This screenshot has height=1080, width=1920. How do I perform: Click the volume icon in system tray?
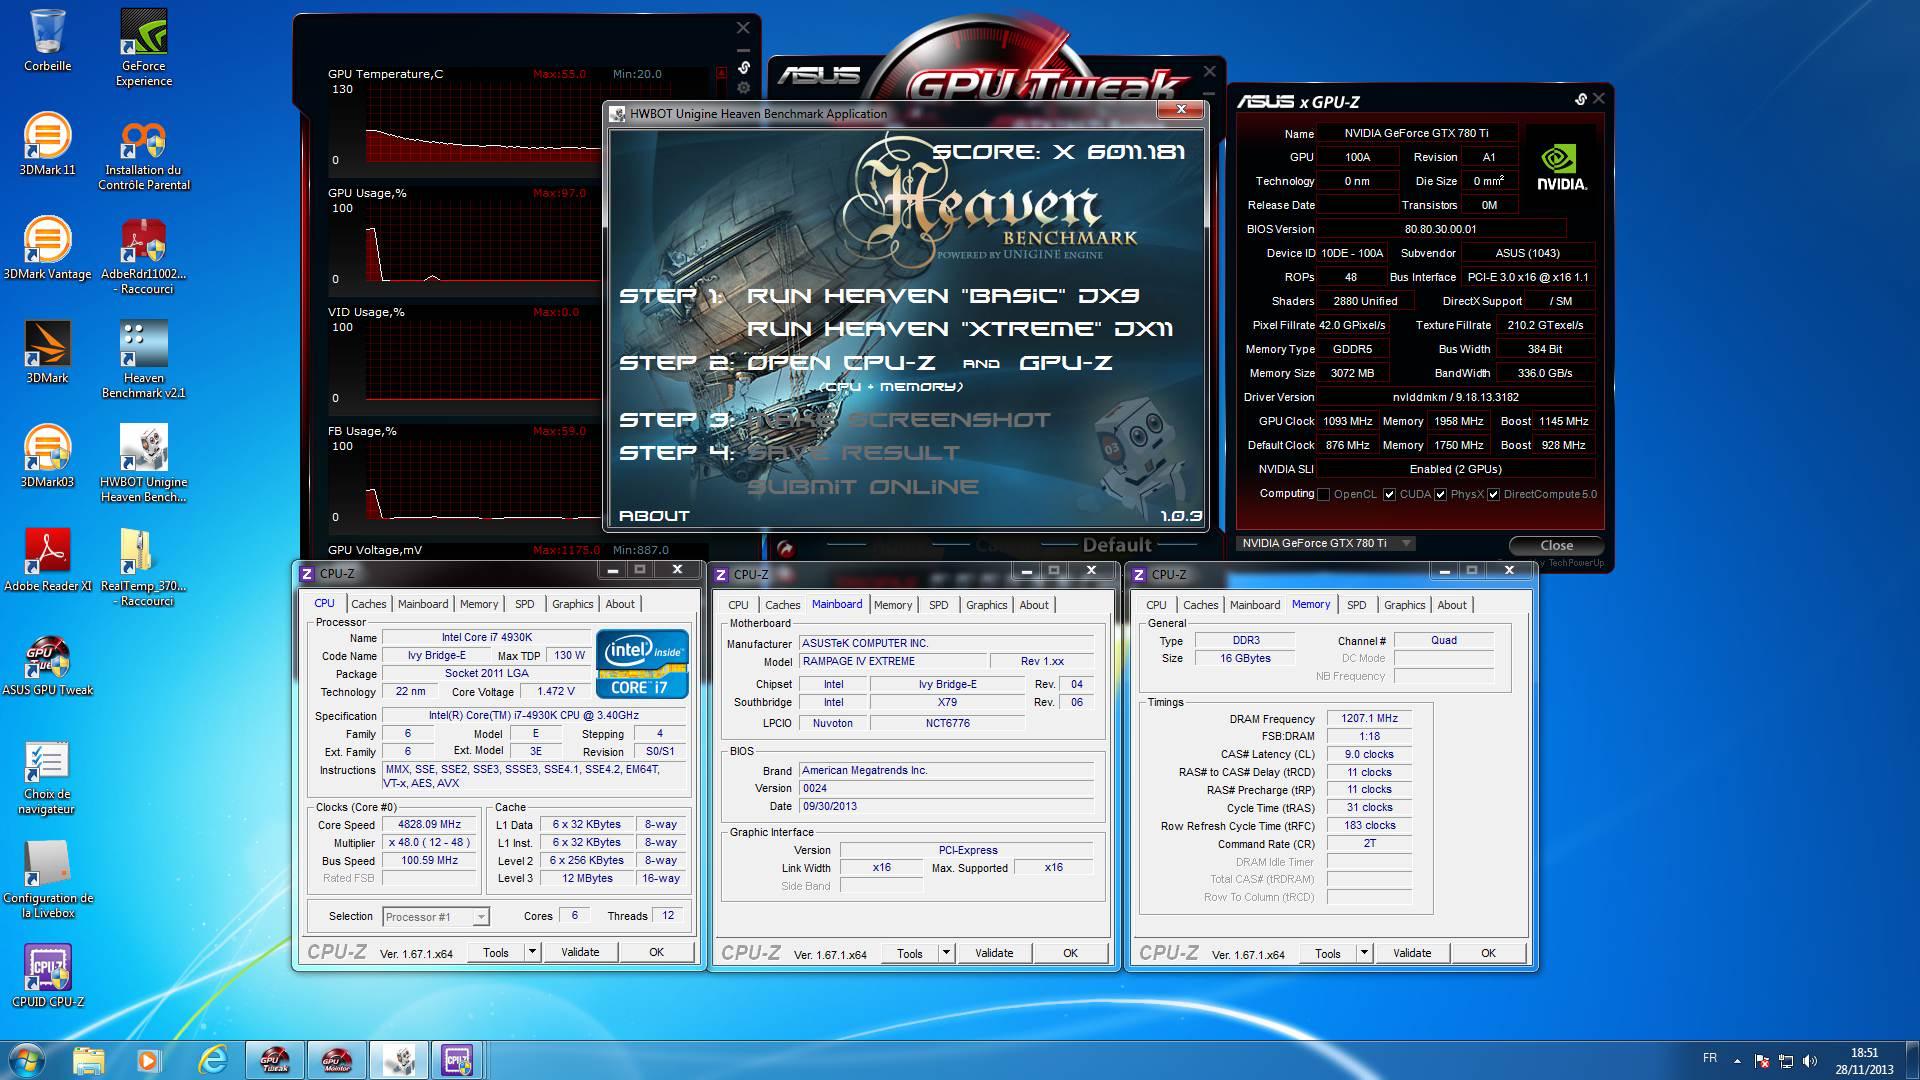1810,1061
